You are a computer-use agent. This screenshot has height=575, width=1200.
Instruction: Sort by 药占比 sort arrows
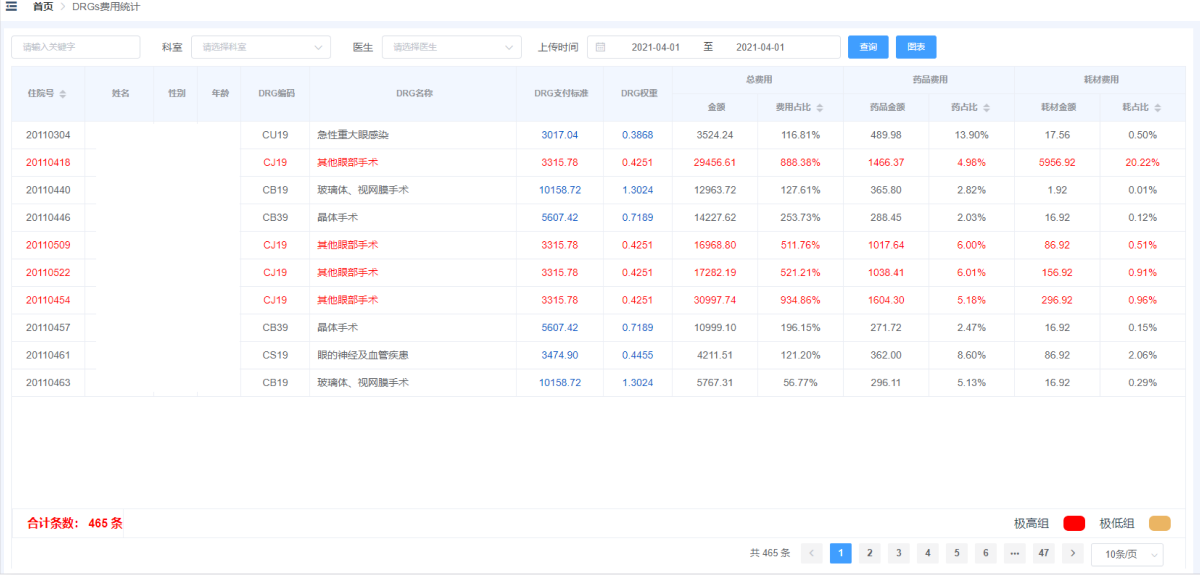pos(986,107)
